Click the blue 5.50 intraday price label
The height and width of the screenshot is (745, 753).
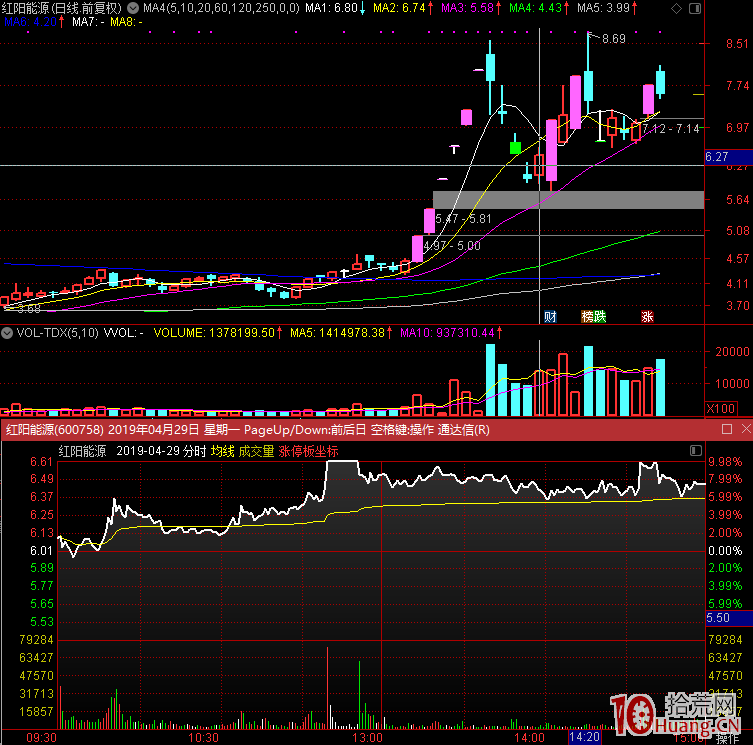point(729,618)
